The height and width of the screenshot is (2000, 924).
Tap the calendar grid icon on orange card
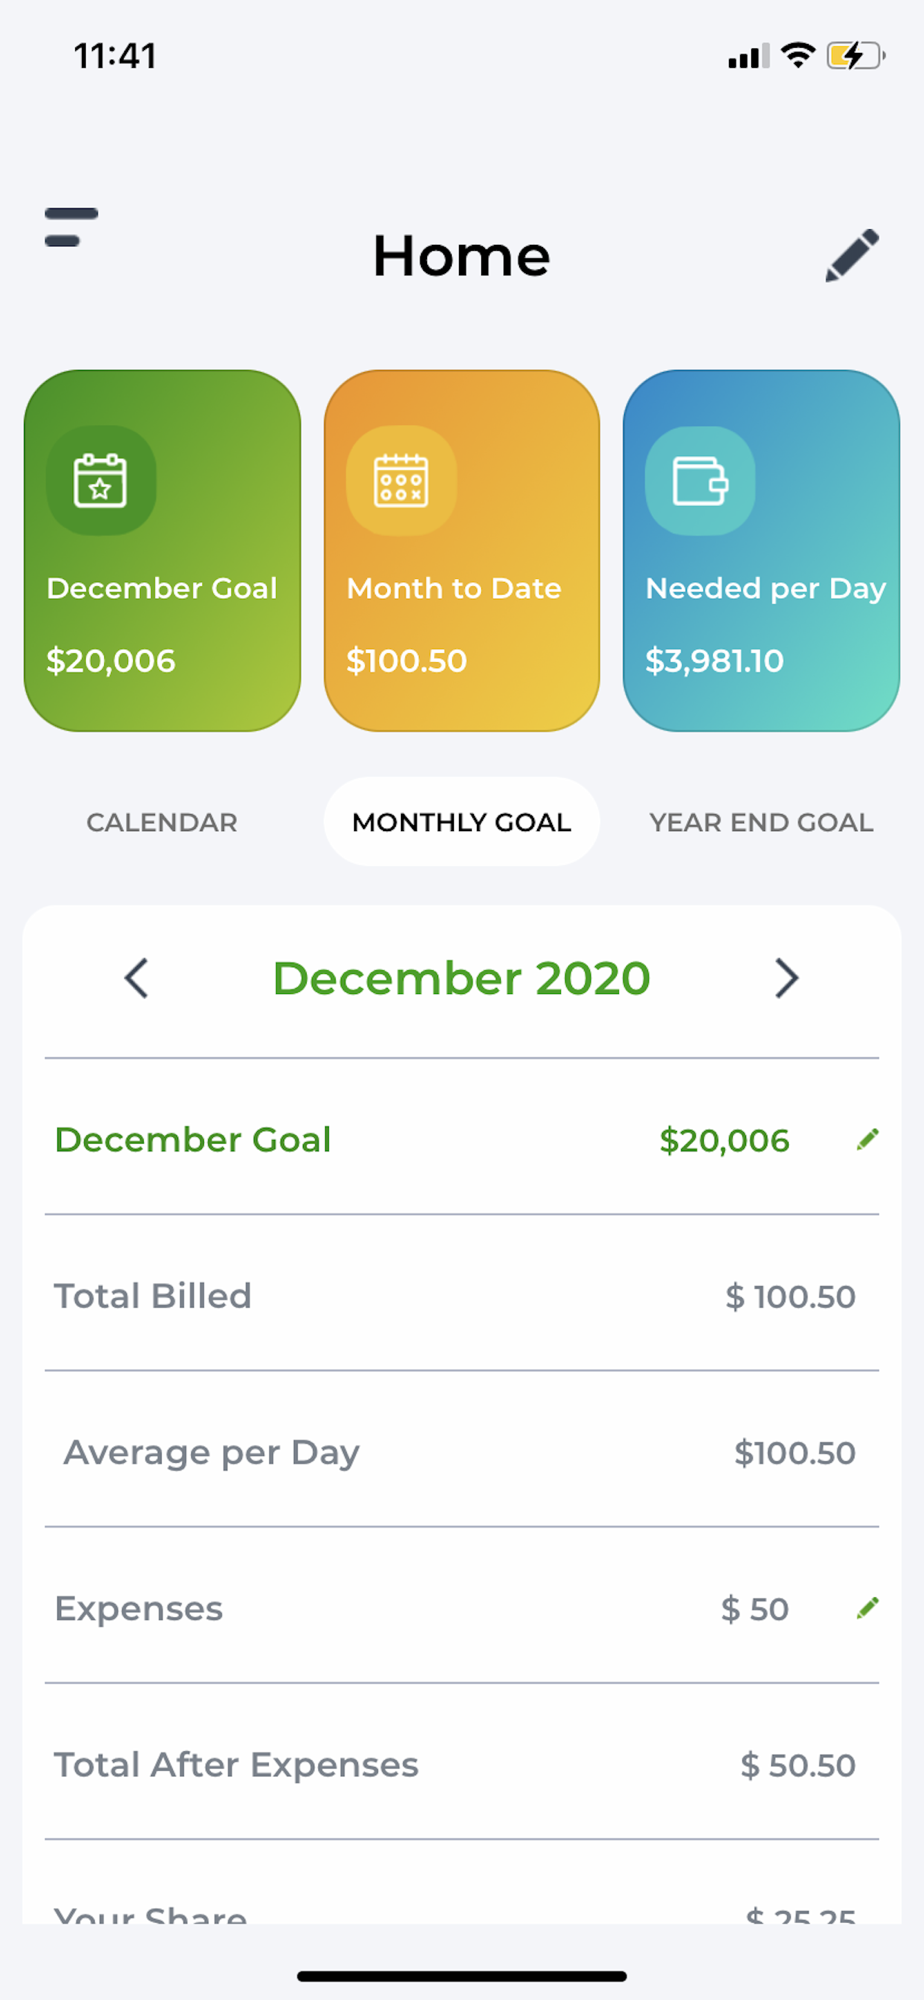pyautogui.click(x=401, y=481)
